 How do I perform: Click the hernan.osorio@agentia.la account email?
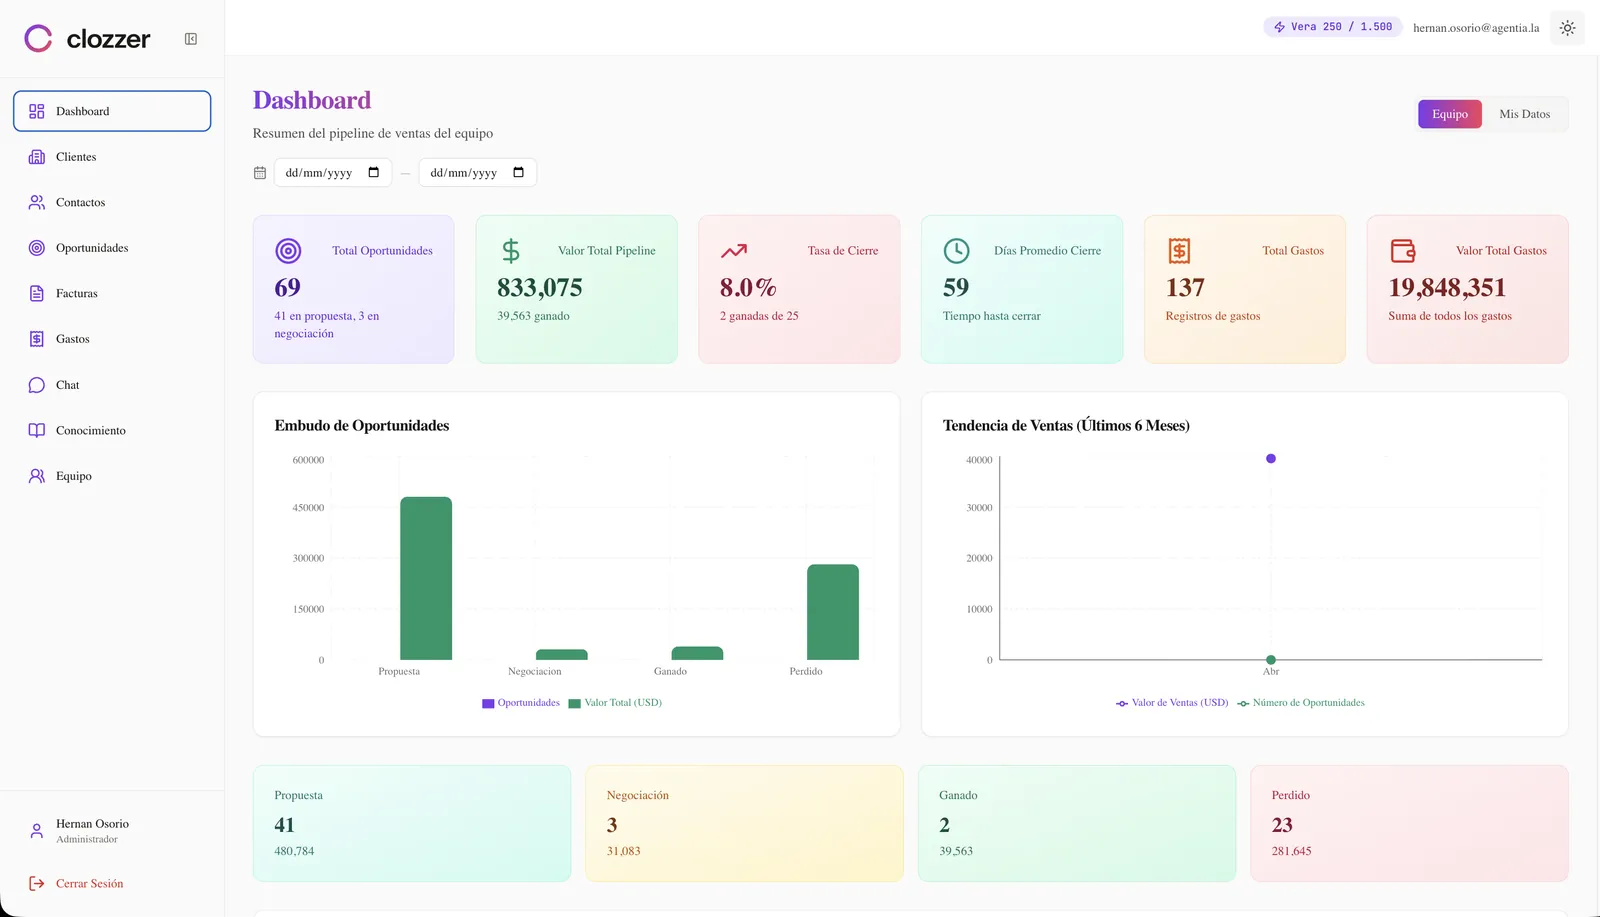(1476, 28)
